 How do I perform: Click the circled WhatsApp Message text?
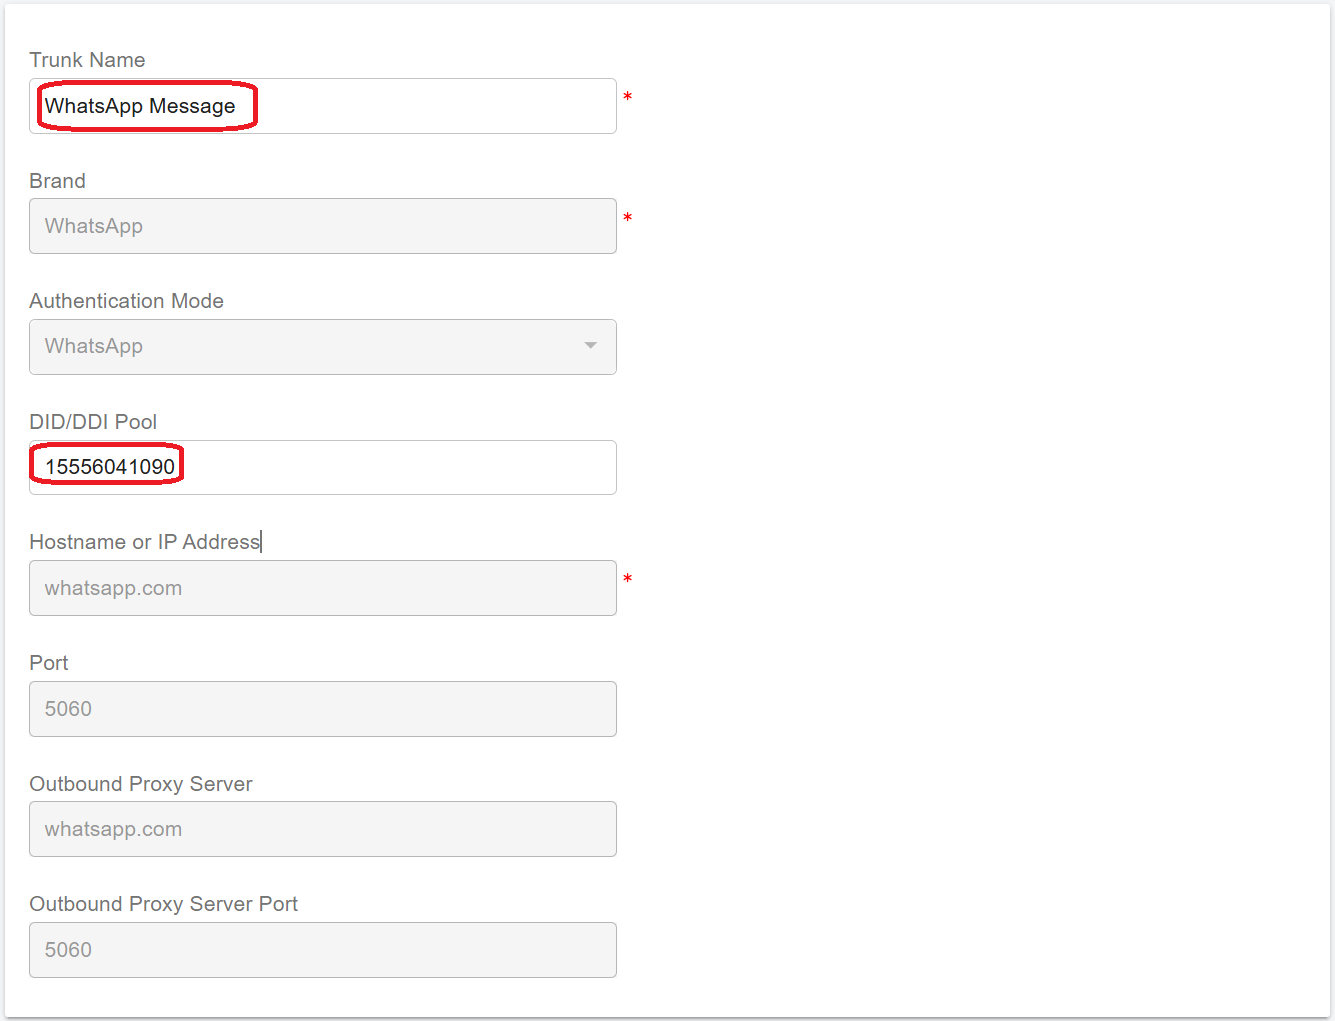point(140,106)
